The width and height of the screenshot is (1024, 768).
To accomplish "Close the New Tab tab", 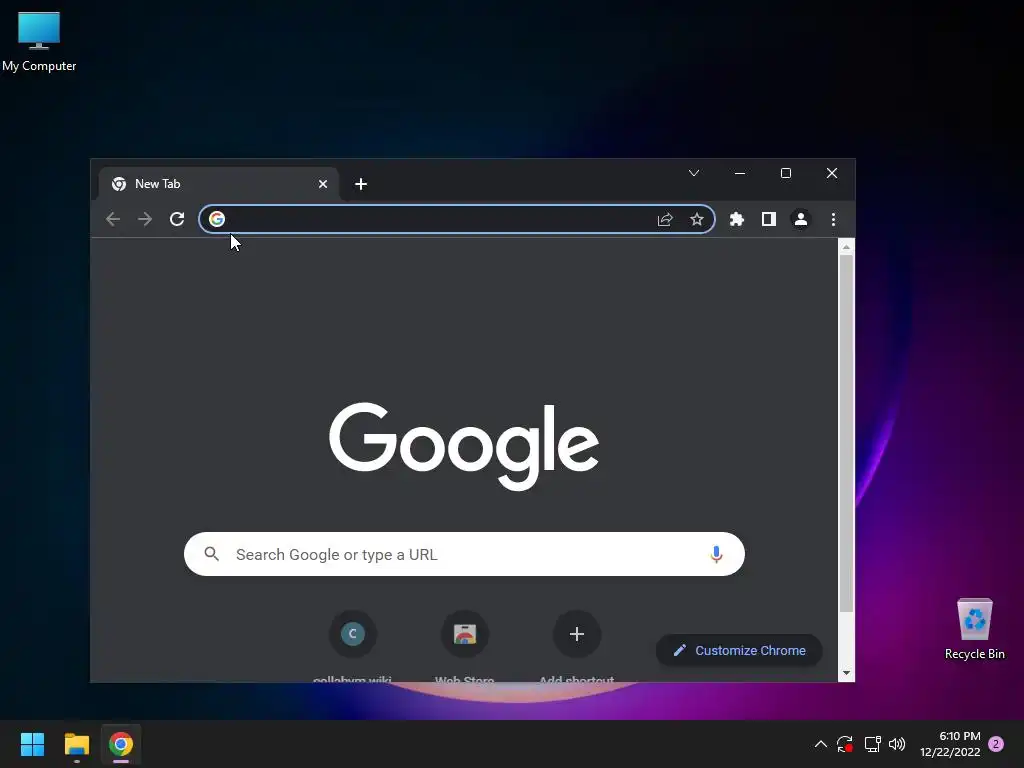I will (323, 184).
